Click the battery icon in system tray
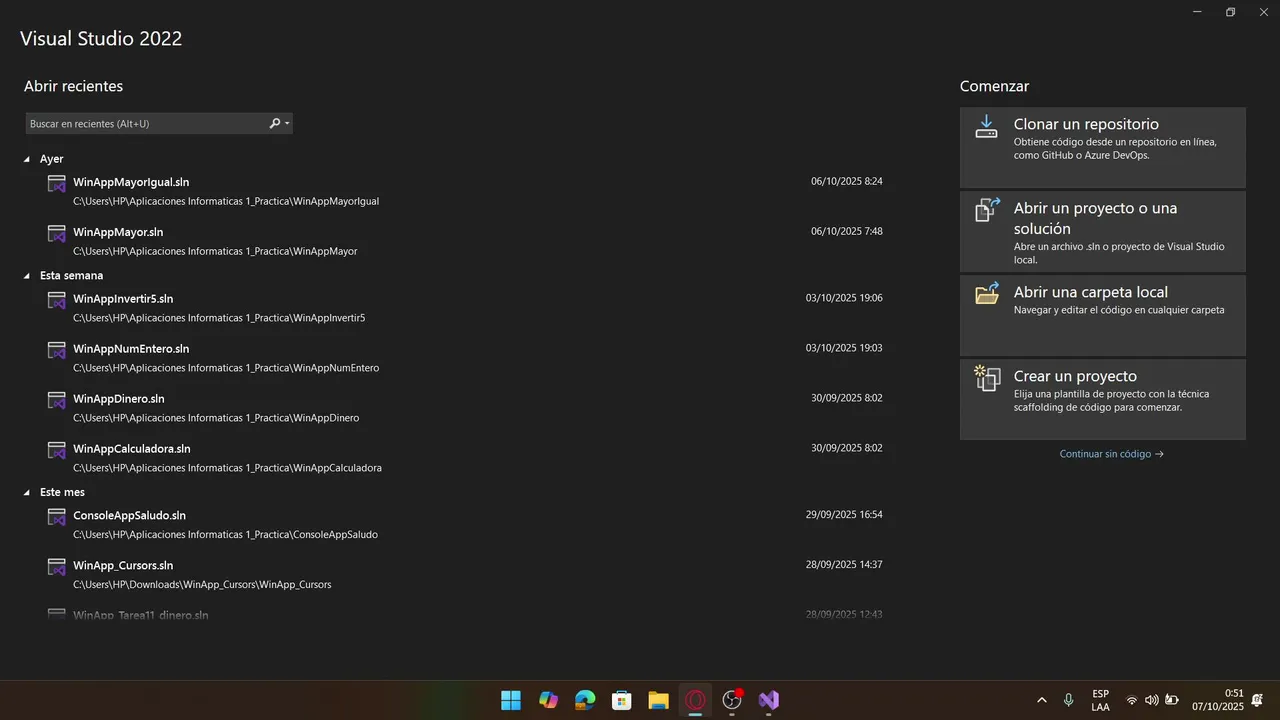This screenshot has height=720, width=1280. coord(1171,700)
